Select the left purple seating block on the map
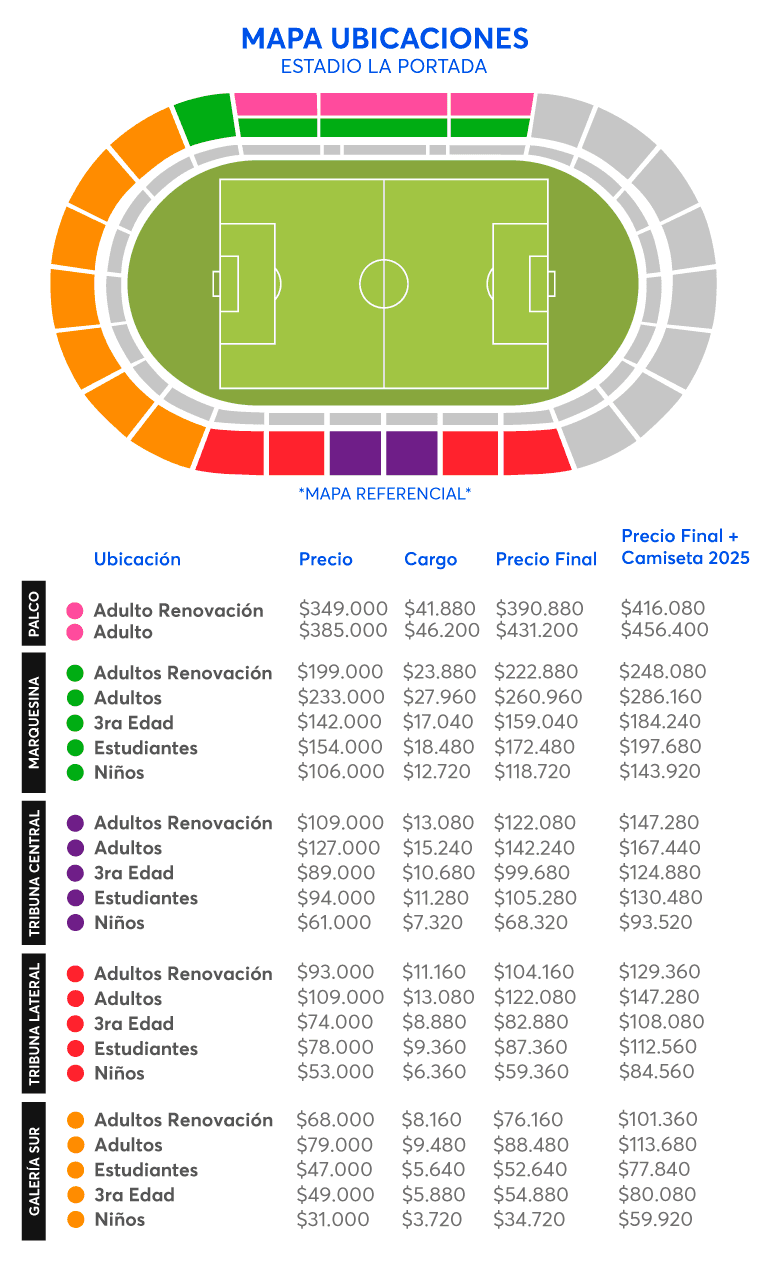The image size is (768, 1266). pos(355,452)
